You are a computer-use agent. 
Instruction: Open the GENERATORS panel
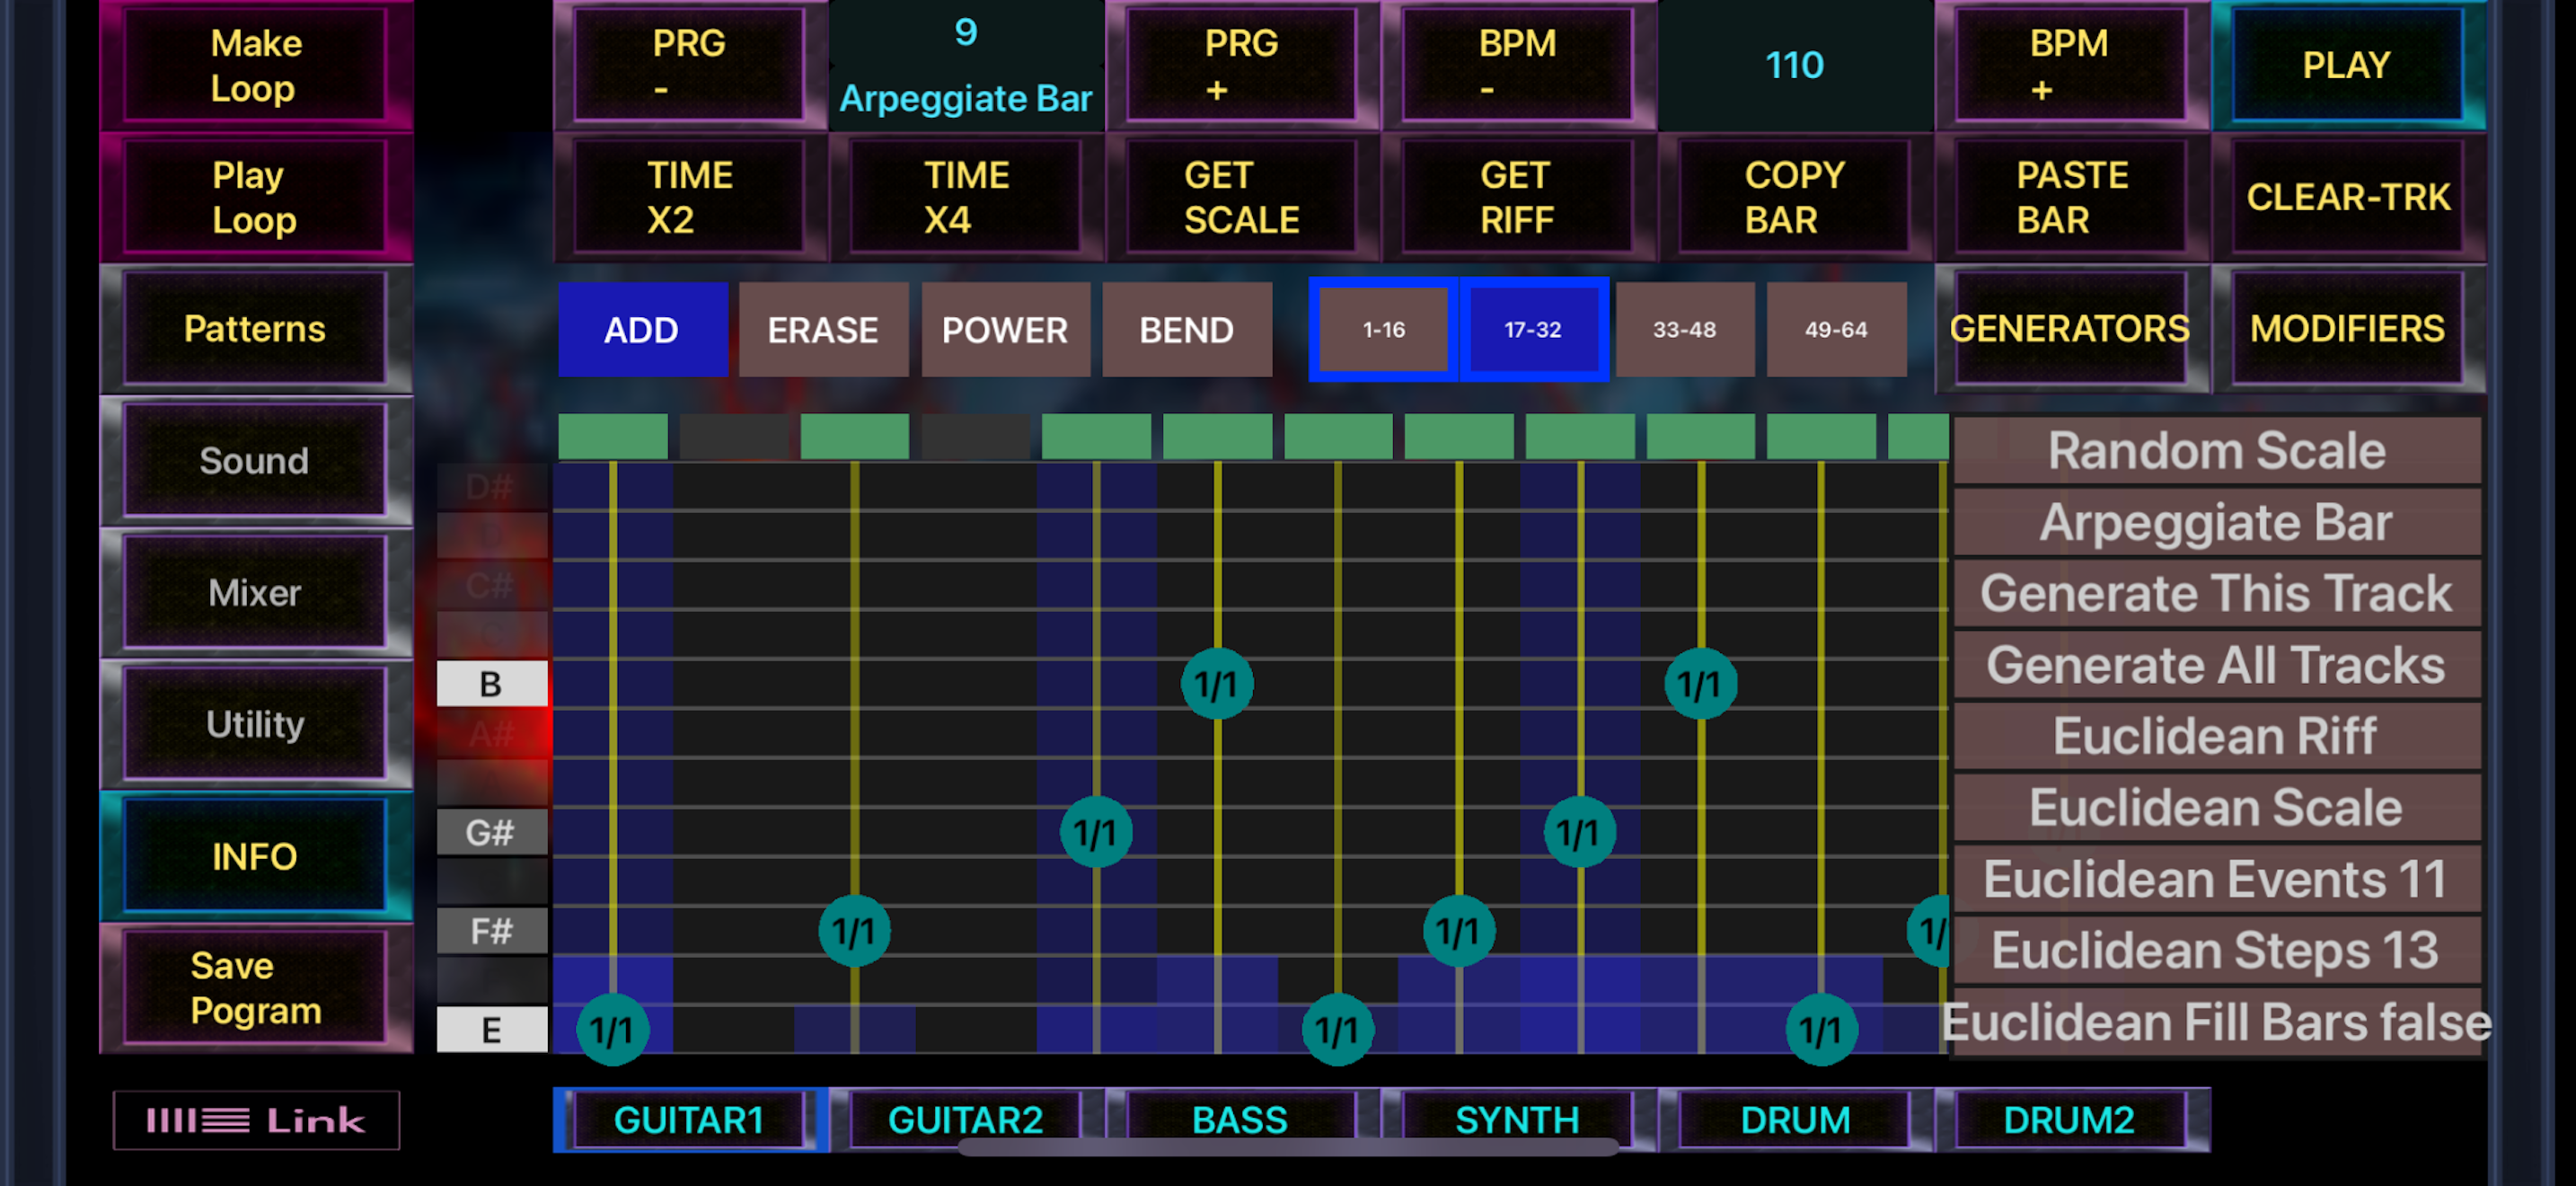(x=2069, y=329)
